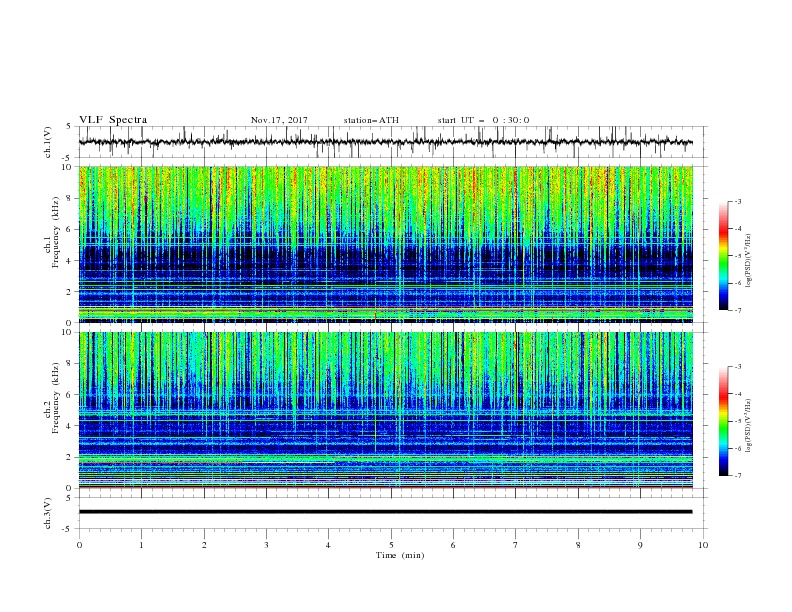Click inside the ch.1 spectrogram panel
The image size is (792, 612).
click(x=386, y=244)
